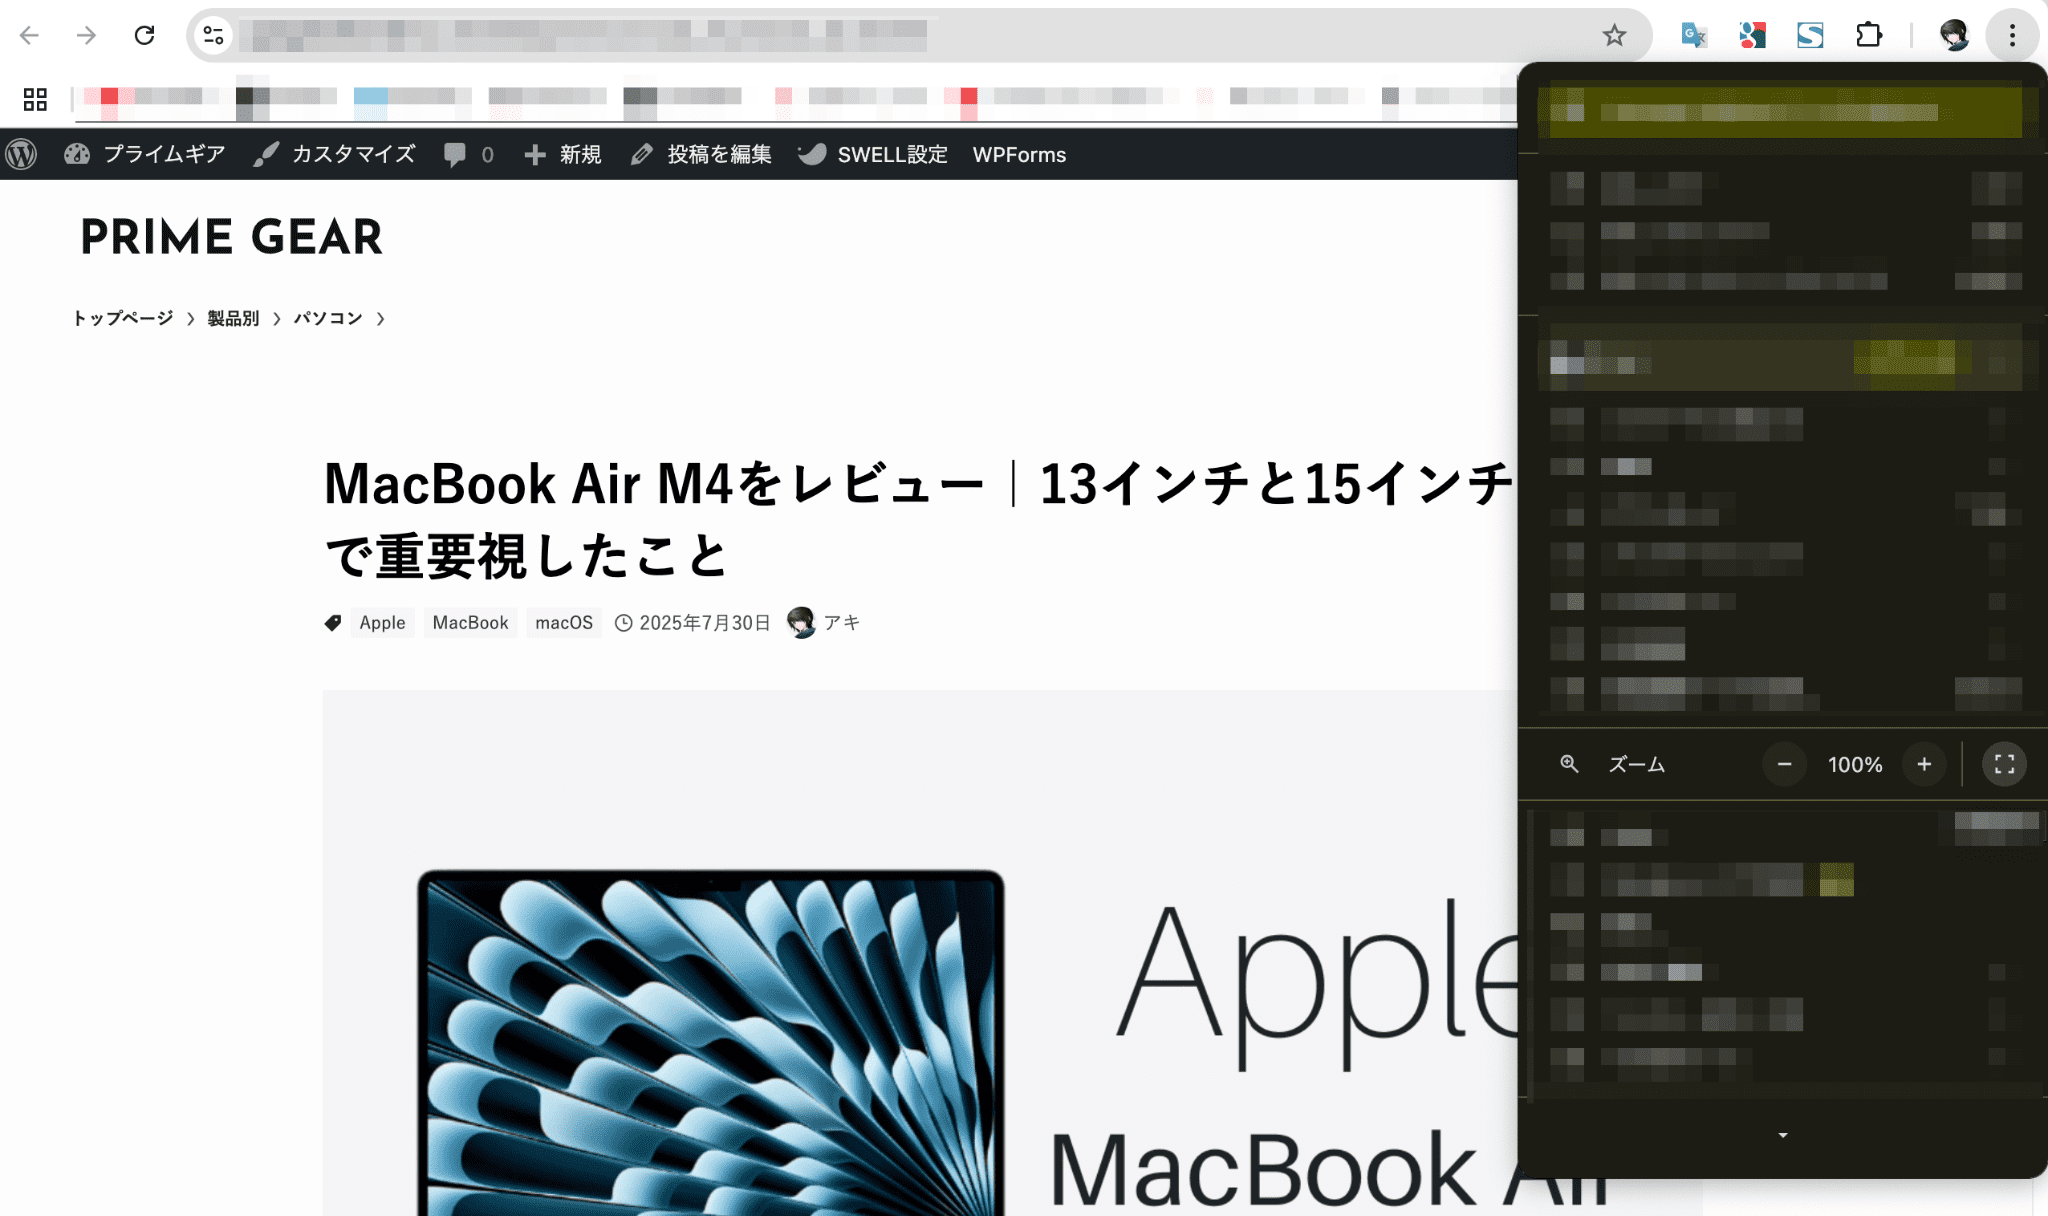This screenshot has height=1216, width=2048.
Task: Open the Extensions puzzle menu
Action: point(1868,36)
